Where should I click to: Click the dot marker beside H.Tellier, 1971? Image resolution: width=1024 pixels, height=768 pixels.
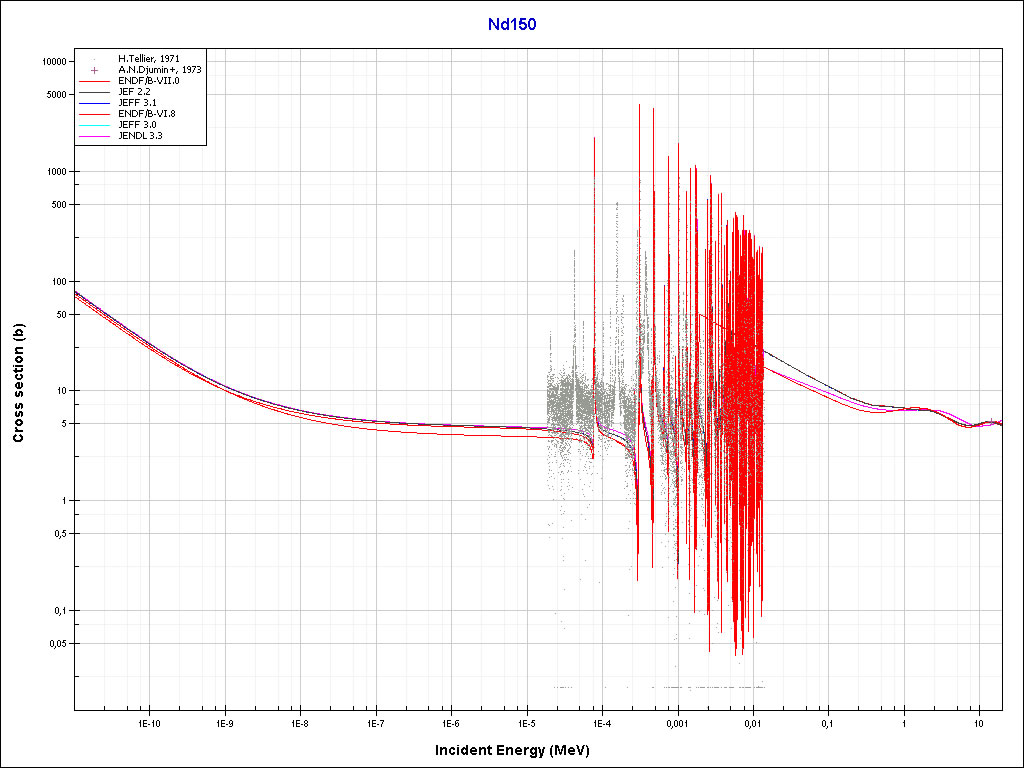click(93, 59)
